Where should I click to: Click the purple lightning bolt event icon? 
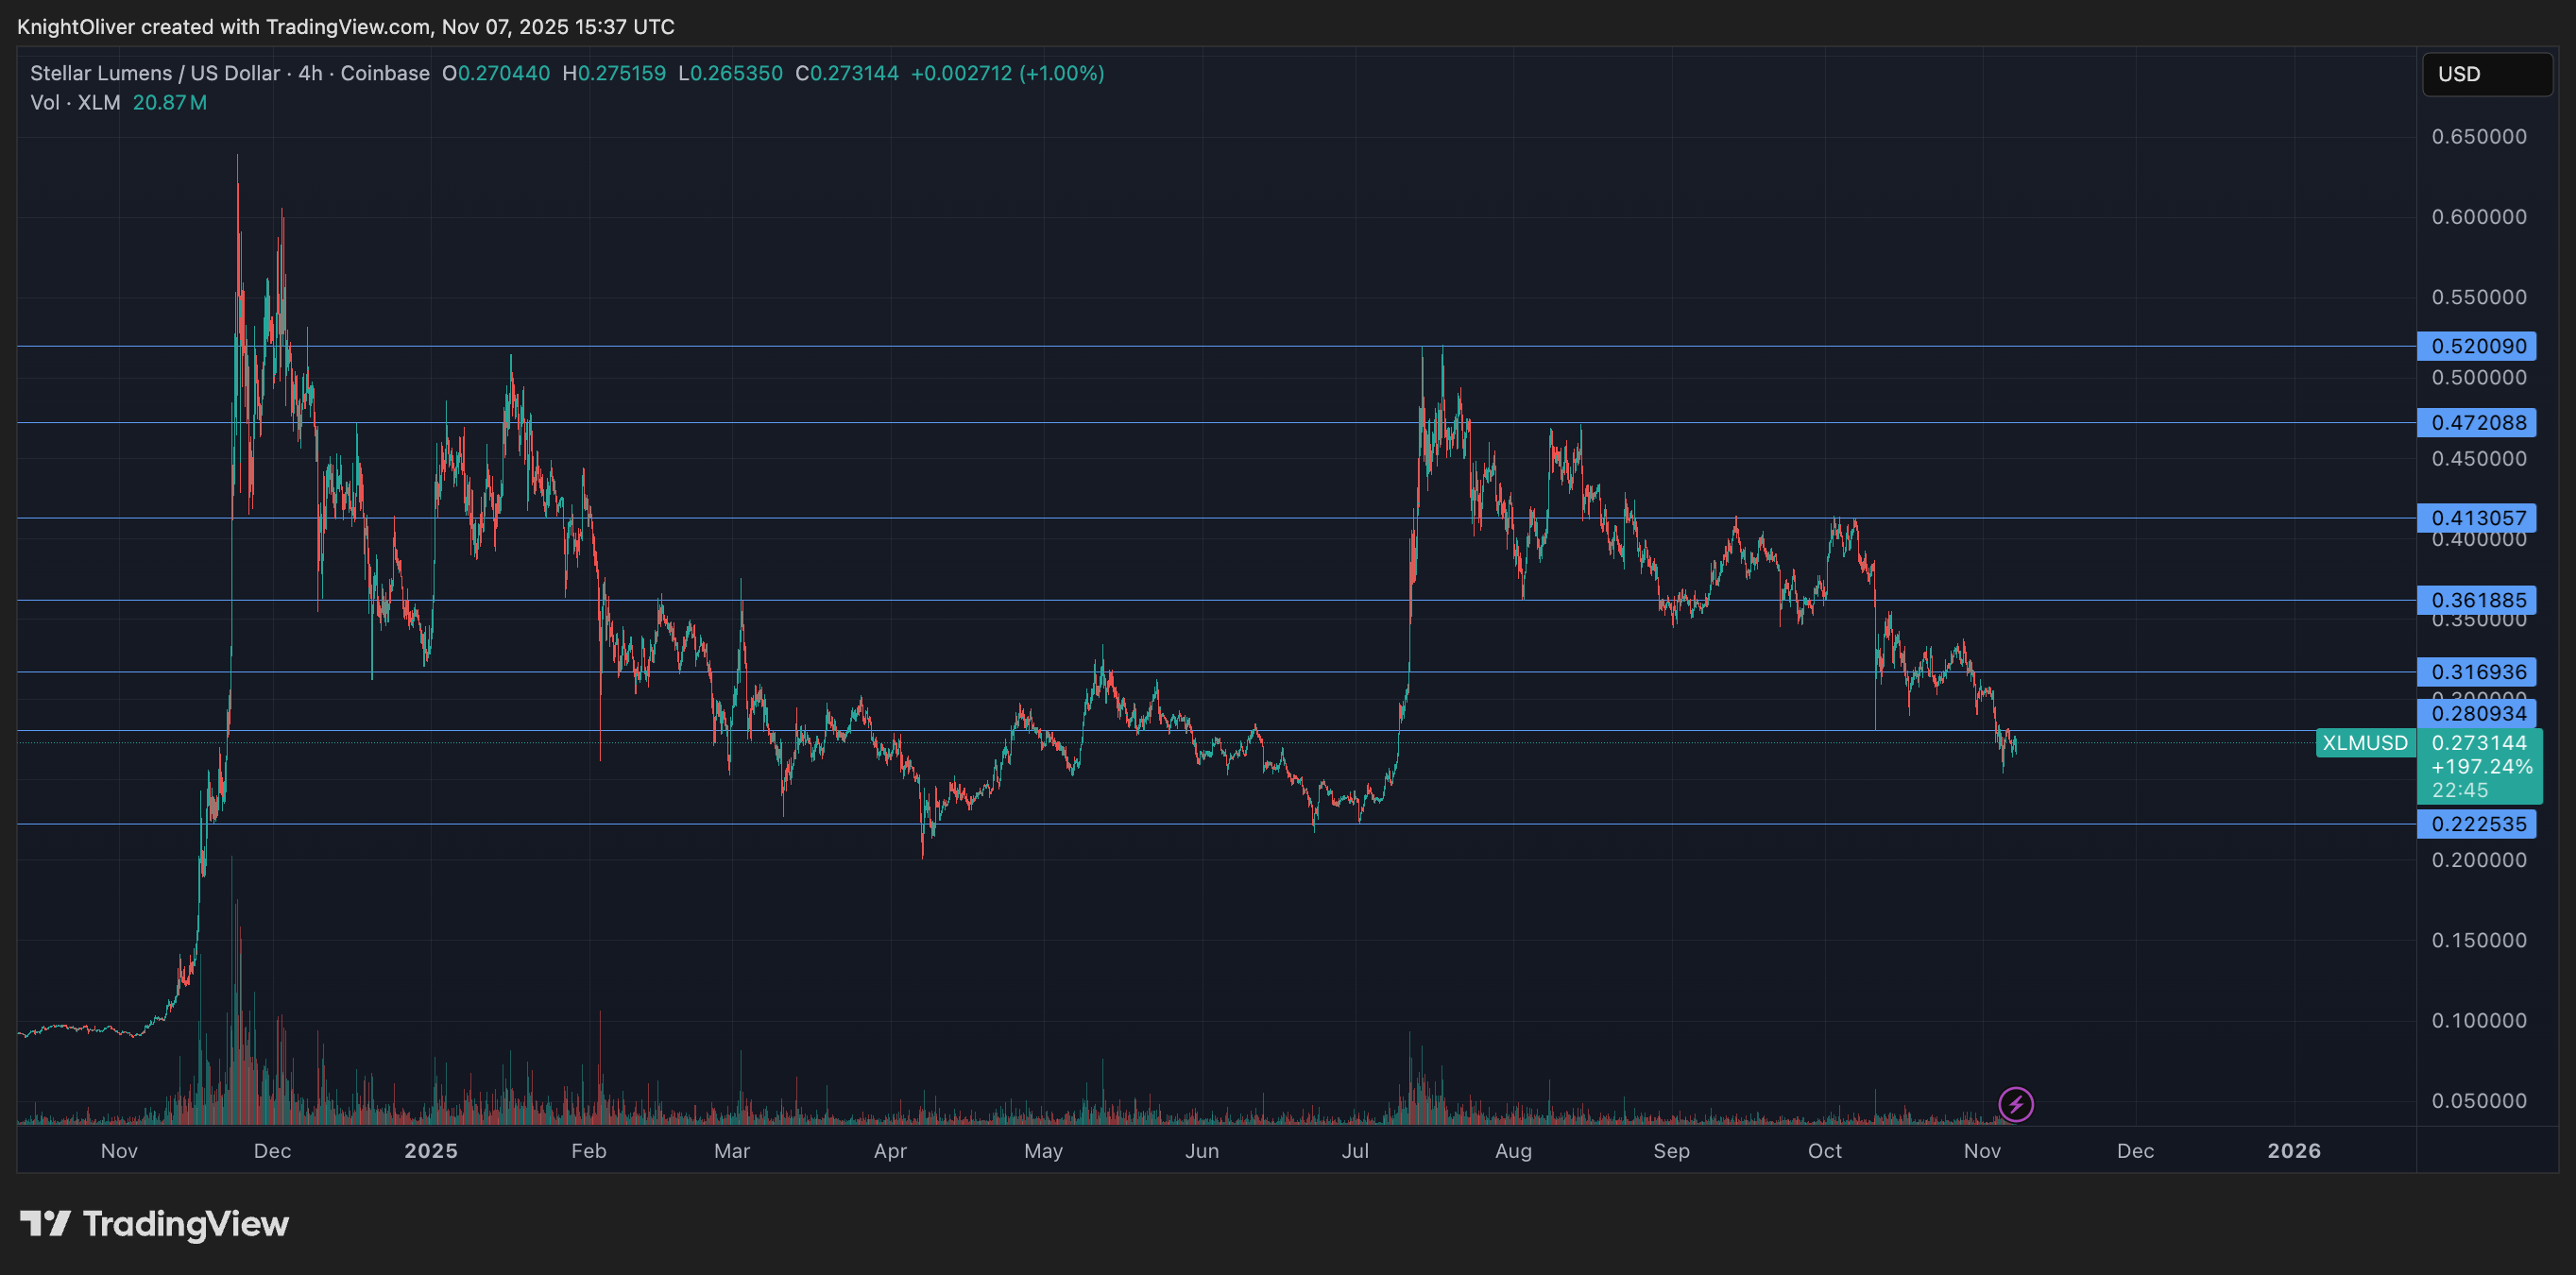click(2015, 1104)
